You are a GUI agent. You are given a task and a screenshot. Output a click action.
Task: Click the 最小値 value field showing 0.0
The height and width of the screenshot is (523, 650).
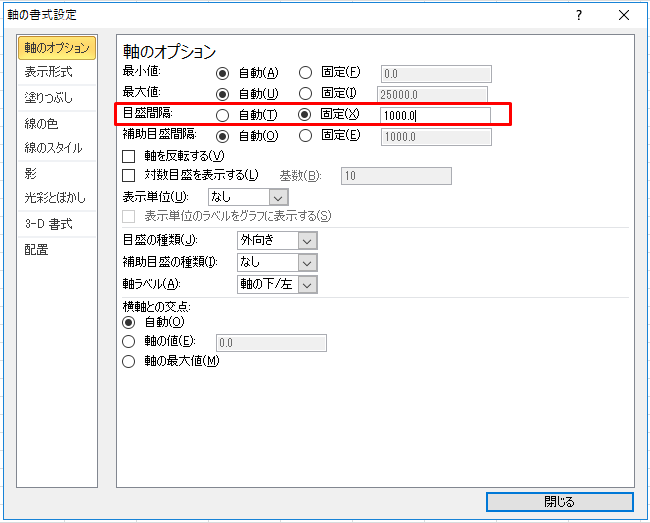tap(436, 74)
